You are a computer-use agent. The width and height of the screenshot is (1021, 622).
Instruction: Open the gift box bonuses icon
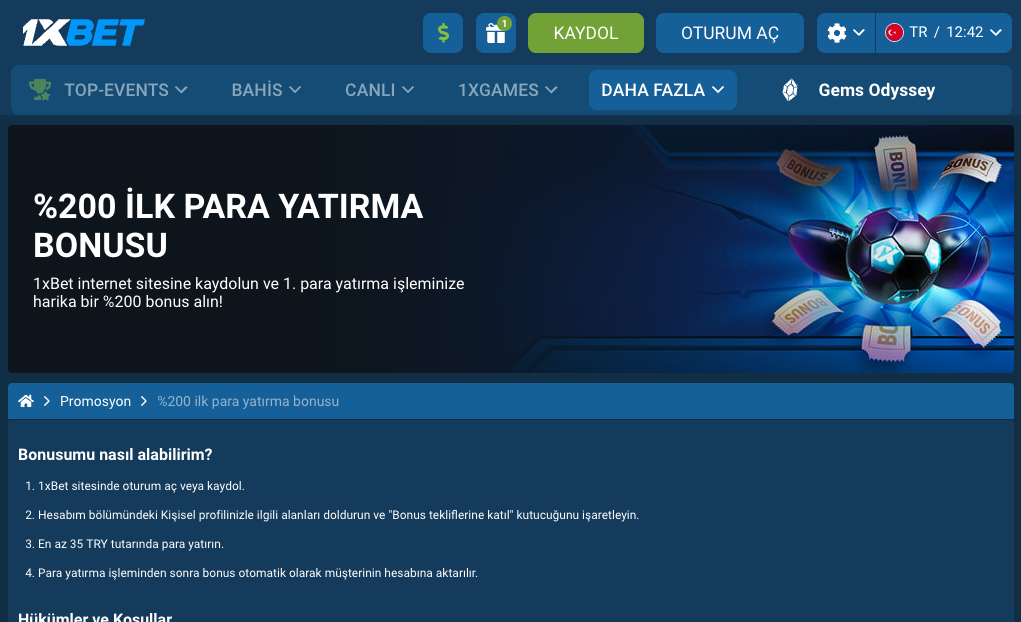coord(496,33)
